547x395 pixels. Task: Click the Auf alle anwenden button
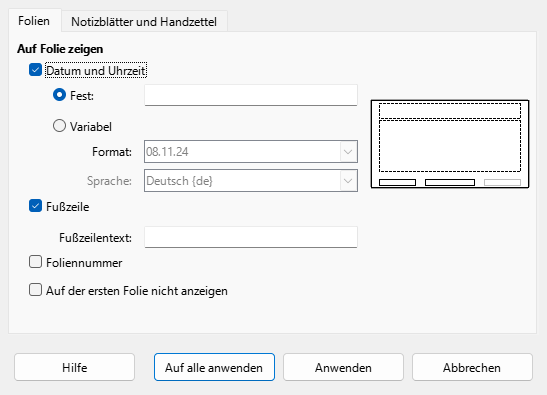(x=214, y=367)
